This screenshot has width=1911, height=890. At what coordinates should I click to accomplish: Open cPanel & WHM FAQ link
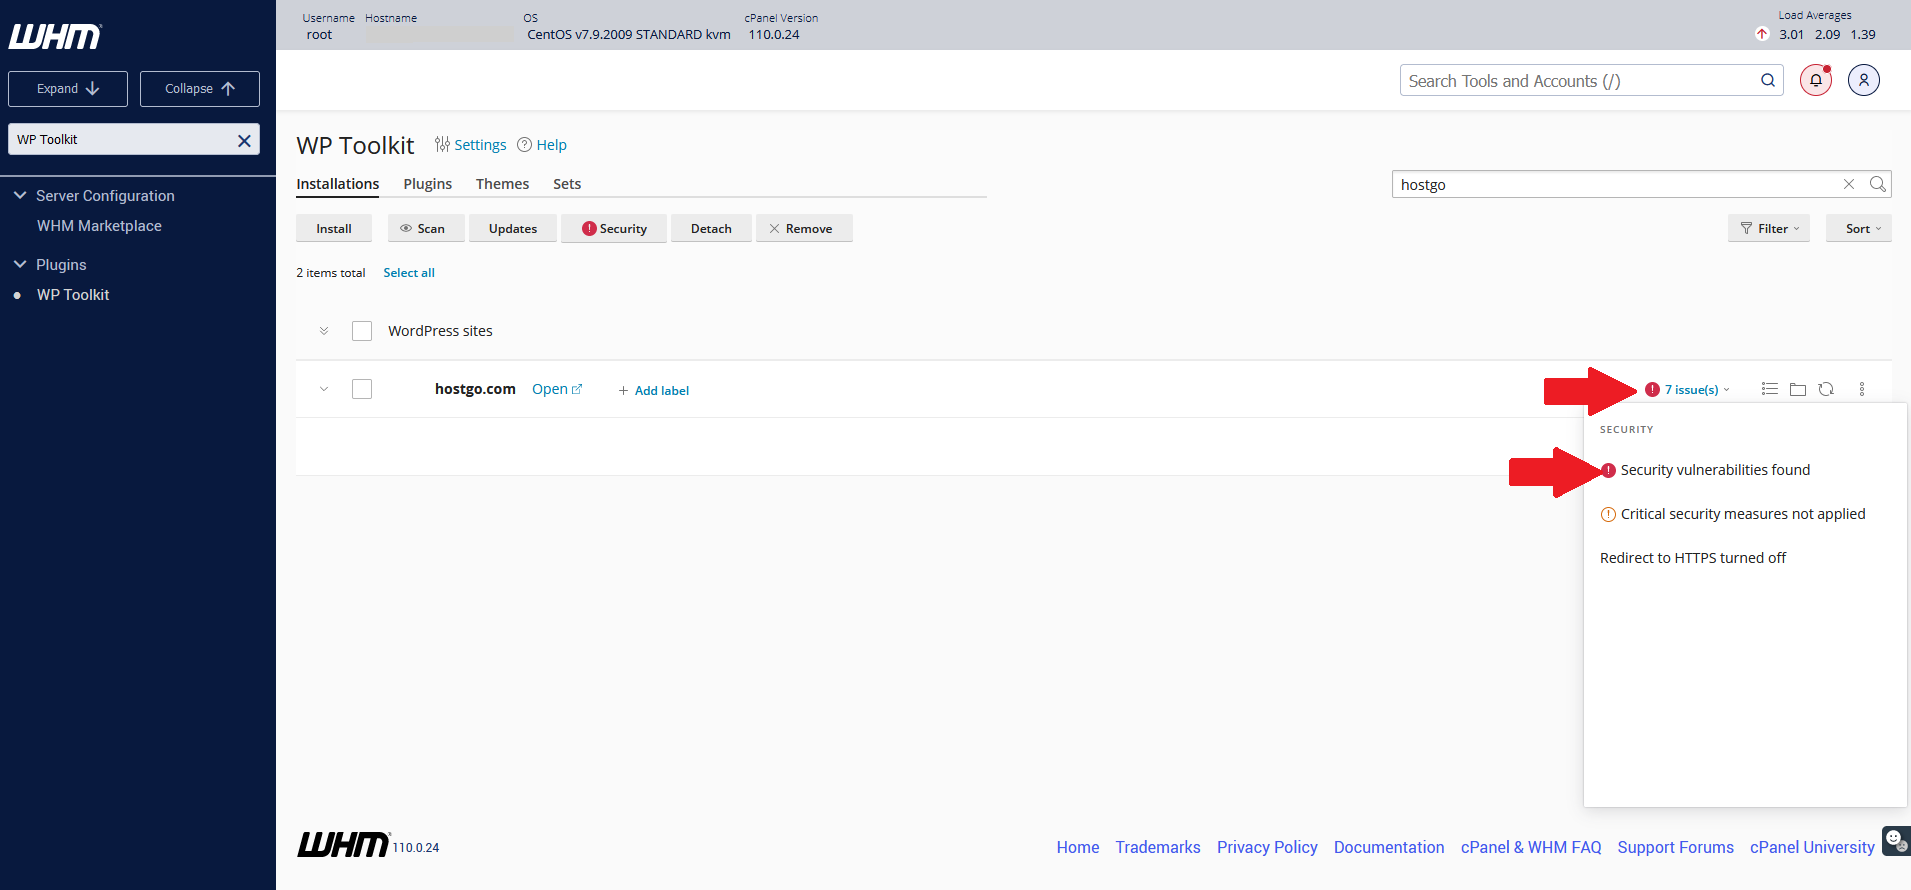[x=1531, y=847]
